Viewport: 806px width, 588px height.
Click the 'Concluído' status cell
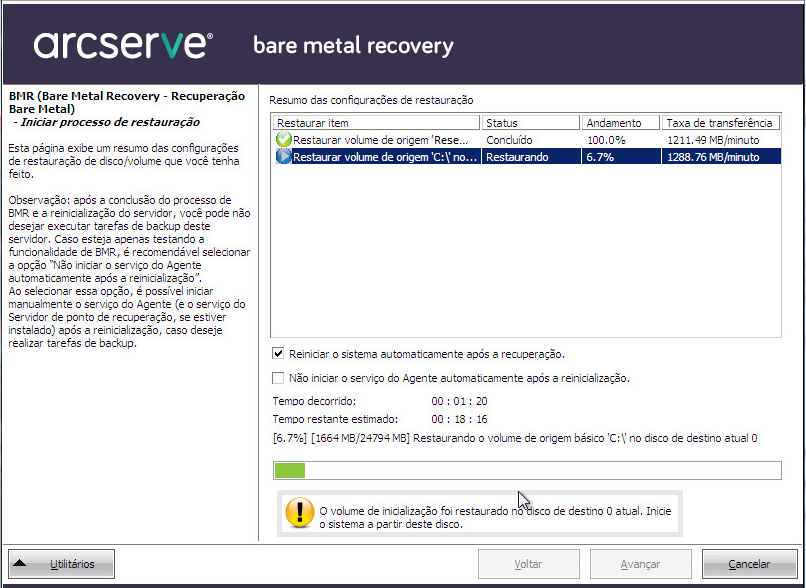(x=509, y=140)
